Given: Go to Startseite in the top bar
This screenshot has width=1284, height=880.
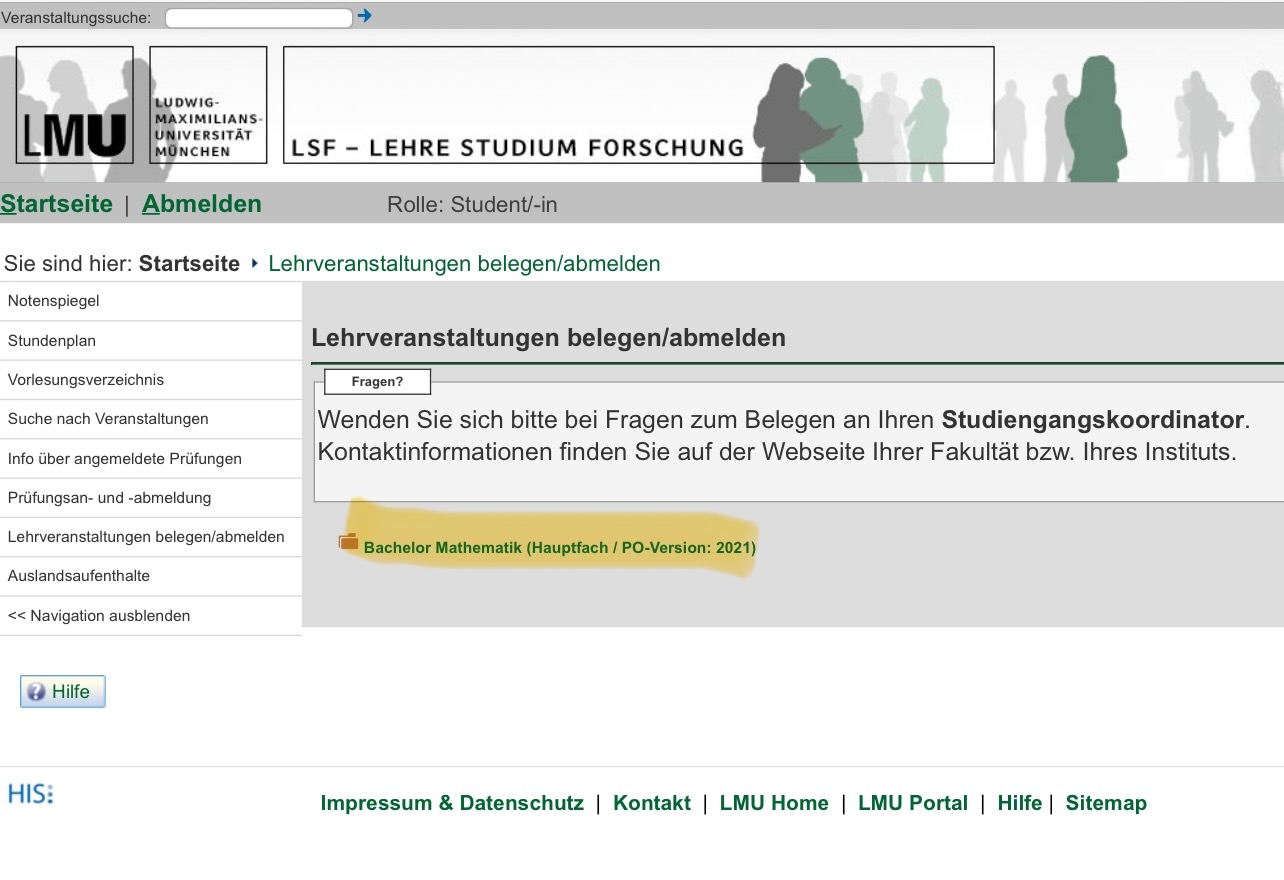Looking at the screenshot, I should pyautogui.click(x=56, y=204).
